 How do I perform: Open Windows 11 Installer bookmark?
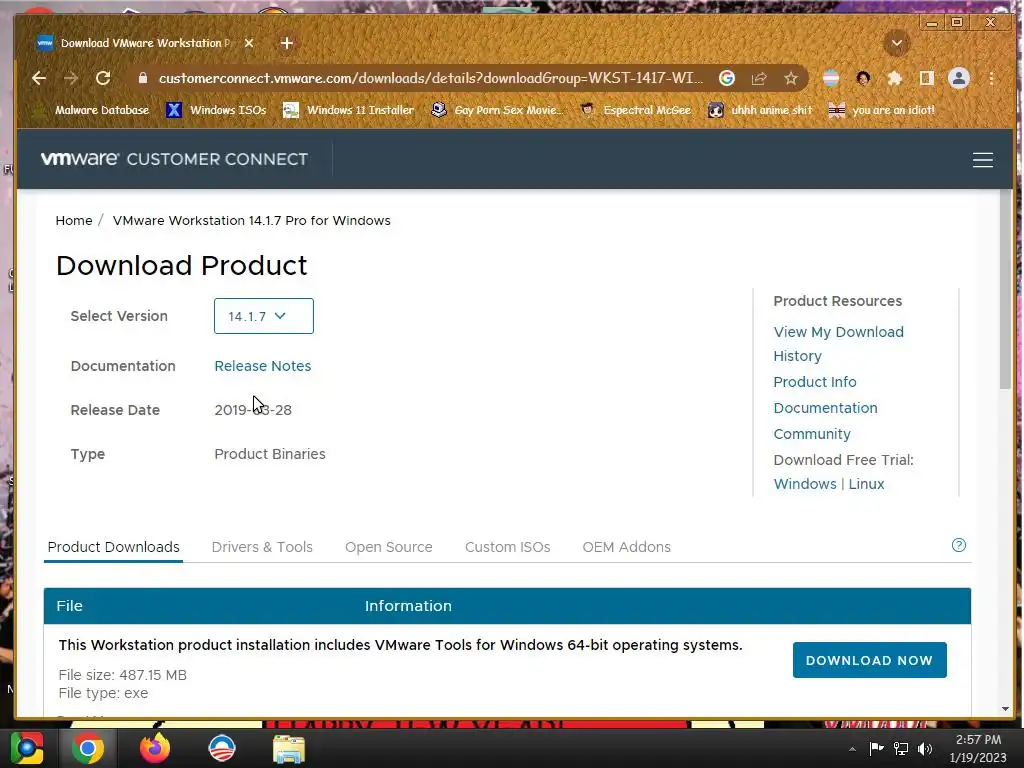point(348,110)
